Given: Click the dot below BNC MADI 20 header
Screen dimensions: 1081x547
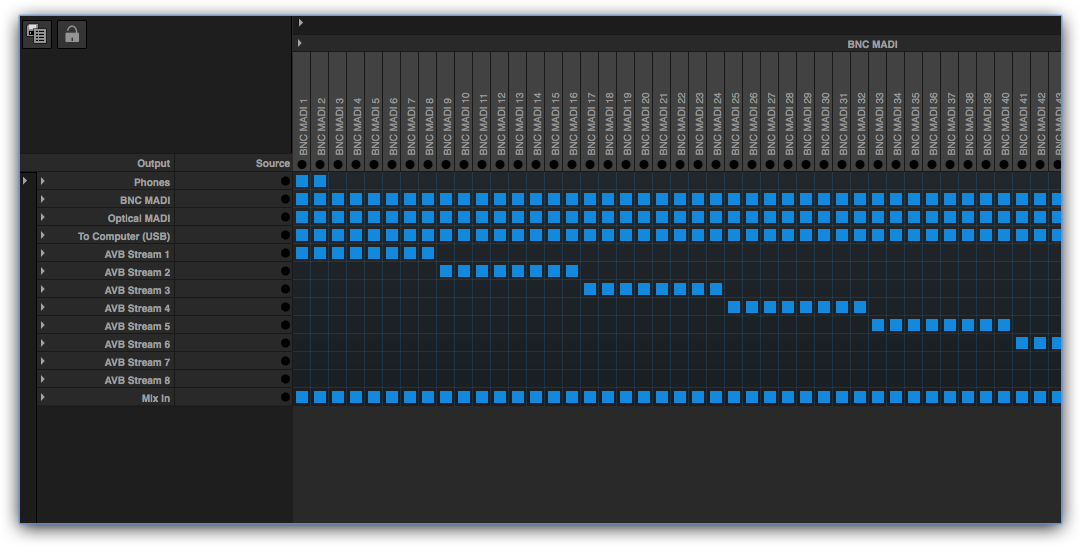Looking at the screenshot, I should coord(644,164).
